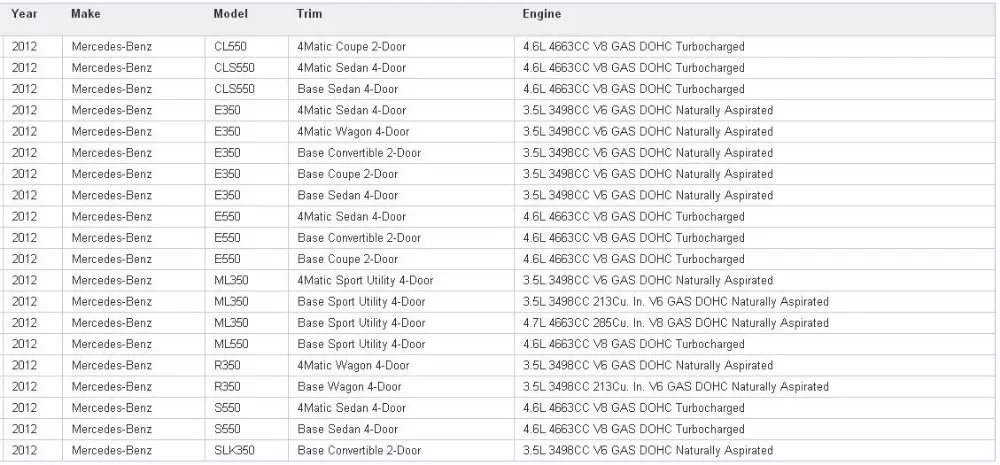Image resolution: width=1000 pixels, height=465 pixels.
Task: Select the year 2012 cell in the SLK350 row
Action: [25, 451]
